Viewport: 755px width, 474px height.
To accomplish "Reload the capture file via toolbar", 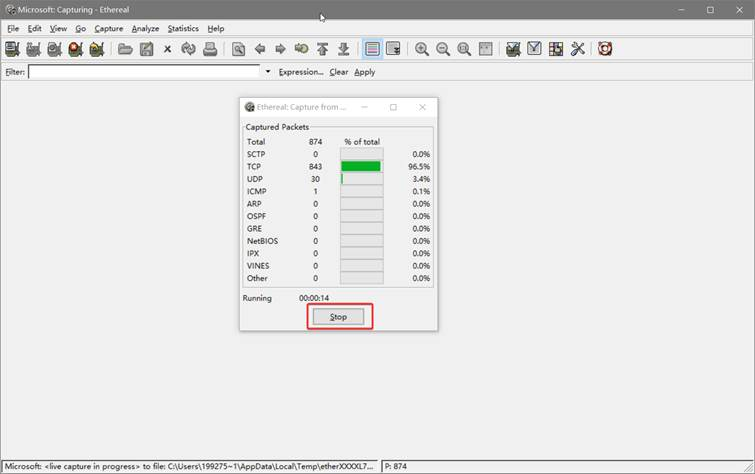I will coord(188,49).
